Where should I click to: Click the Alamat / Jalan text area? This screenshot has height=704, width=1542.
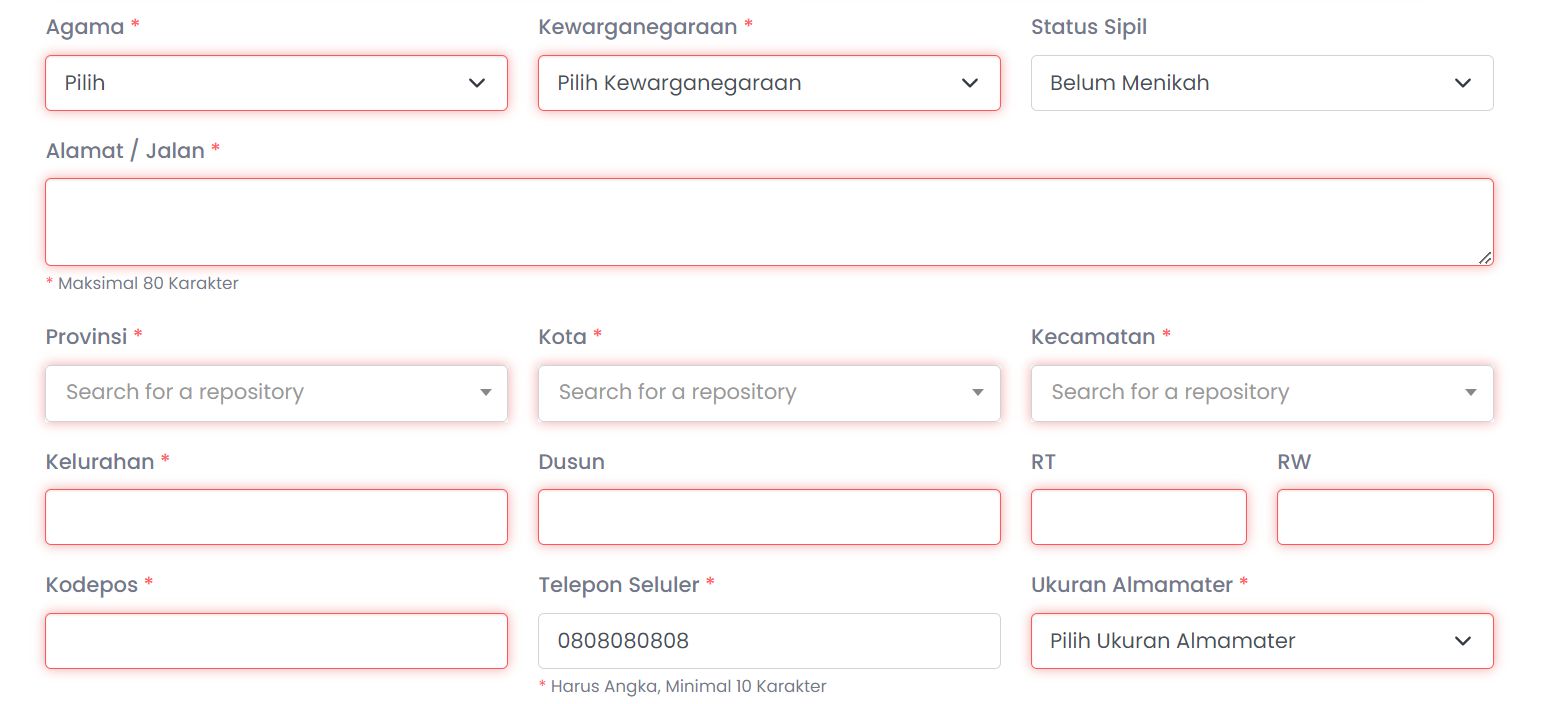768,222
